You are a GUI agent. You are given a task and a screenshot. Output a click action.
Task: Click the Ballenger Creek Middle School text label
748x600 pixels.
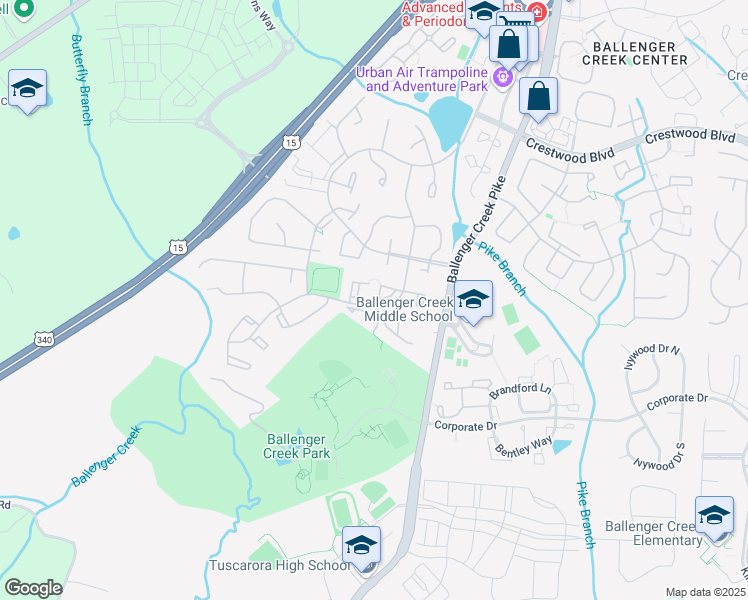[x=405, y=309]
